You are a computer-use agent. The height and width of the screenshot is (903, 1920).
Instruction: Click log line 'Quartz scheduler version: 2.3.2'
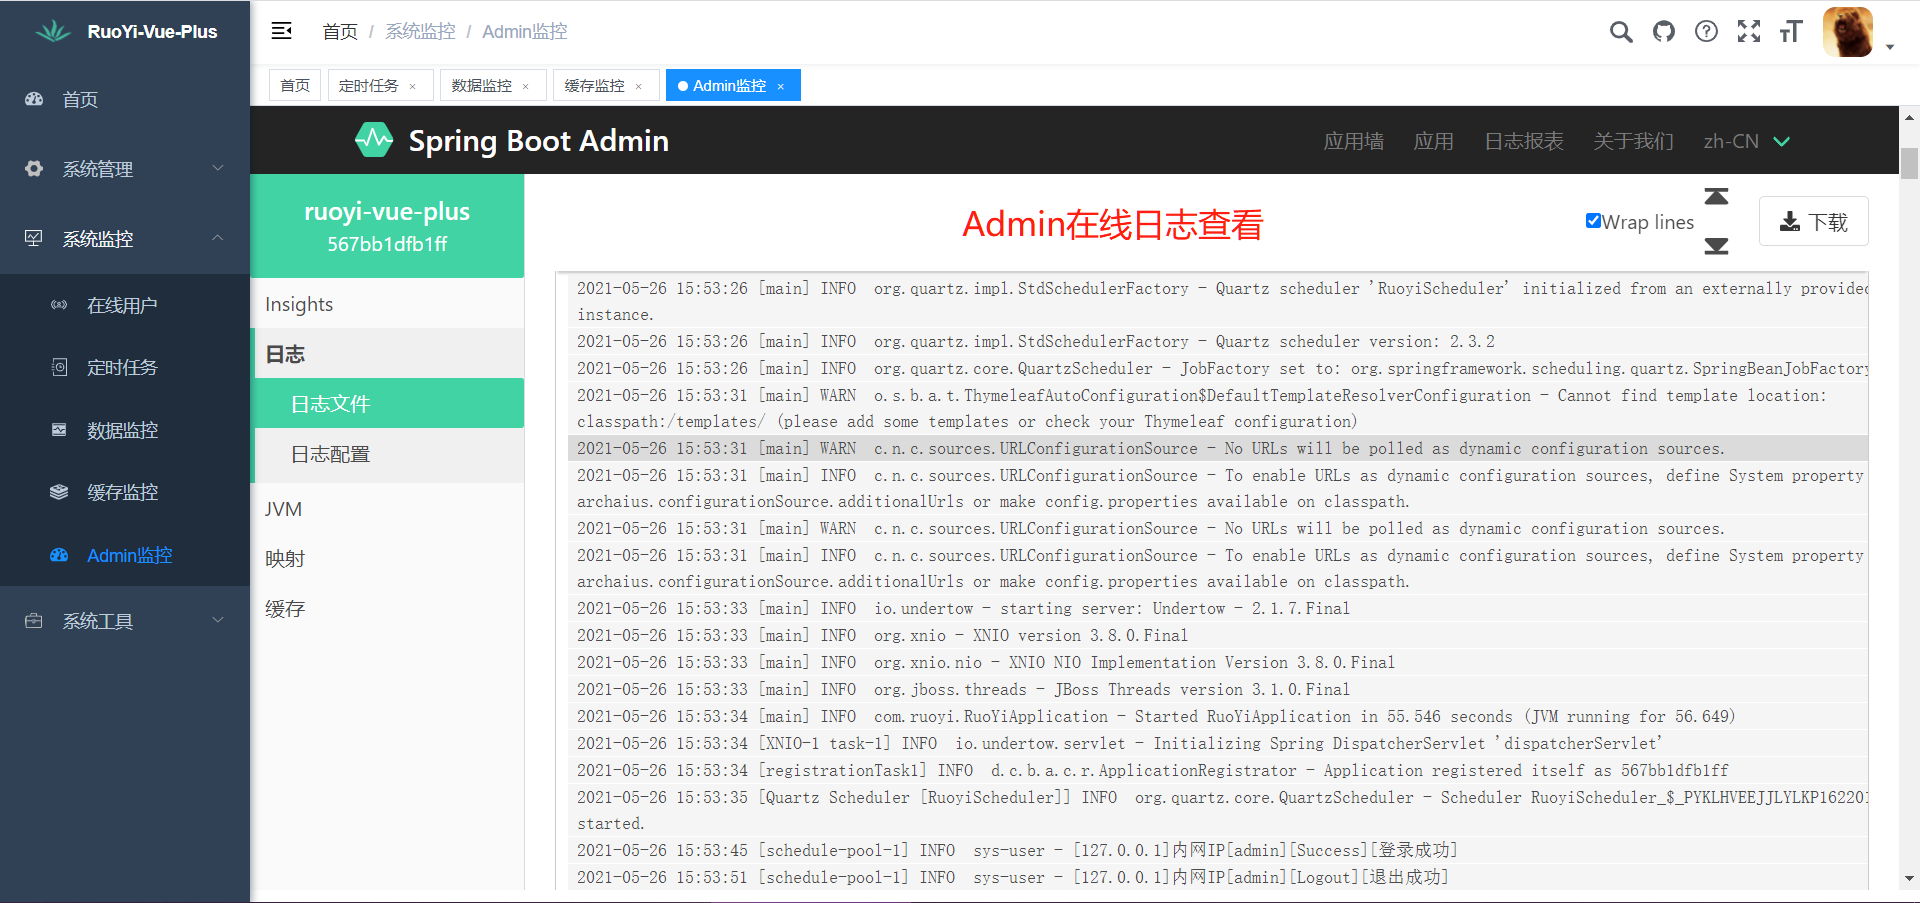pyautogui.click(x=1218, y=341)
